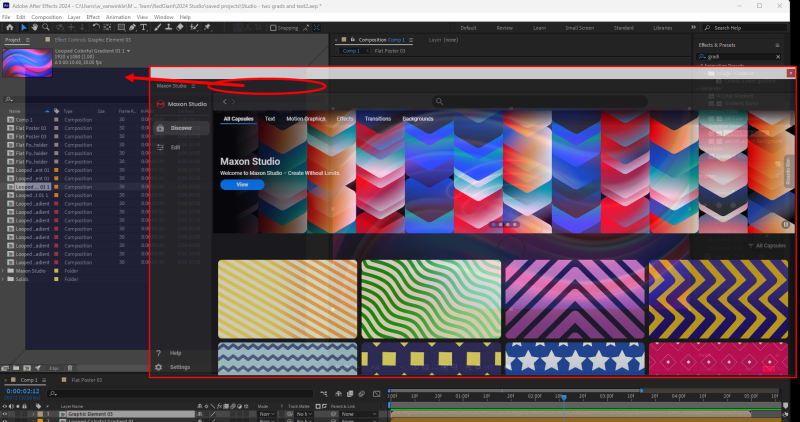Image resolution: width=800 pixels, height=422 pixels.
Task: Select the Small Screen workspace
Action: tap(579, 28)
